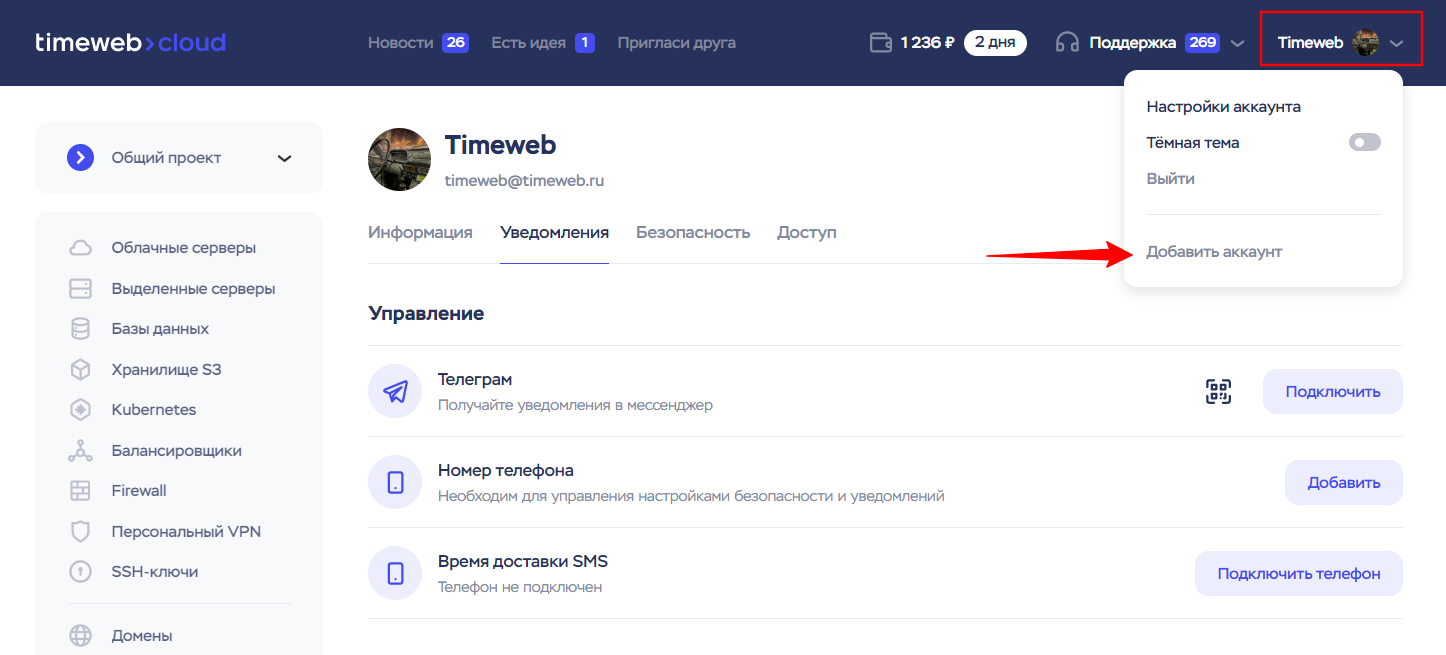Open Облачные серверы cloud icon in sidebar
This screenshot has width=1446, height=655.
point(80,248)
